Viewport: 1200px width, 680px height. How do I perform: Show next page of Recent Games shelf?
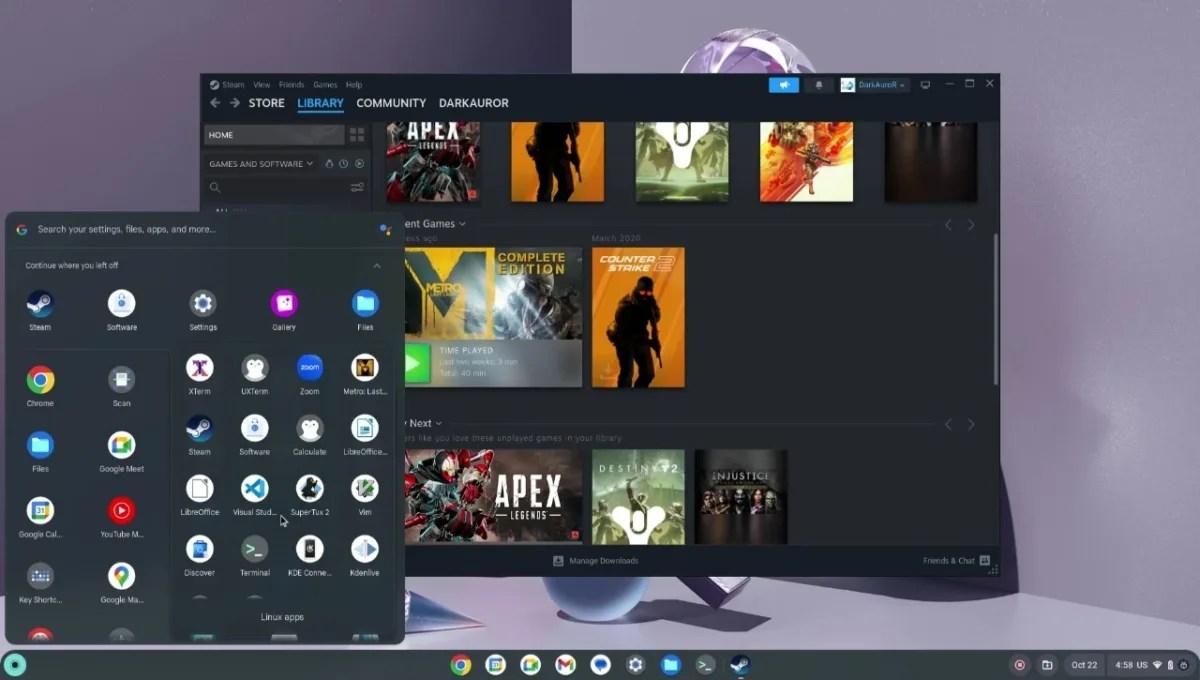[x=970, y=225]
